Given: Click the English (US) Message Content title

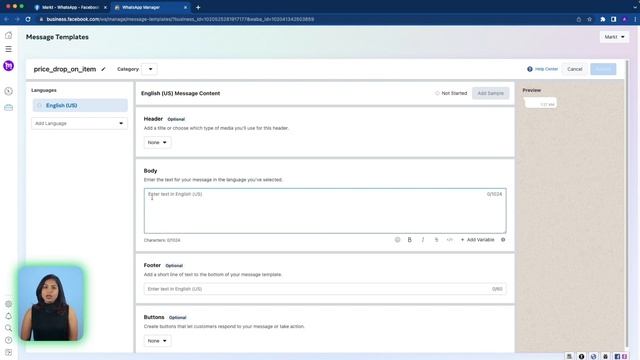Looking at the screenshot, I should (x=180, y=93).
